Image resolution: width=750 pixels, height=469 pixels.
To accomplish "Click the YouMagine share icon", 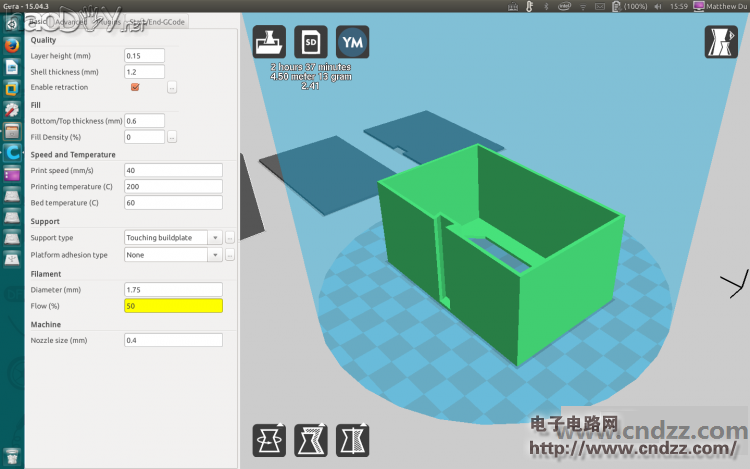I will coord(351,42).
